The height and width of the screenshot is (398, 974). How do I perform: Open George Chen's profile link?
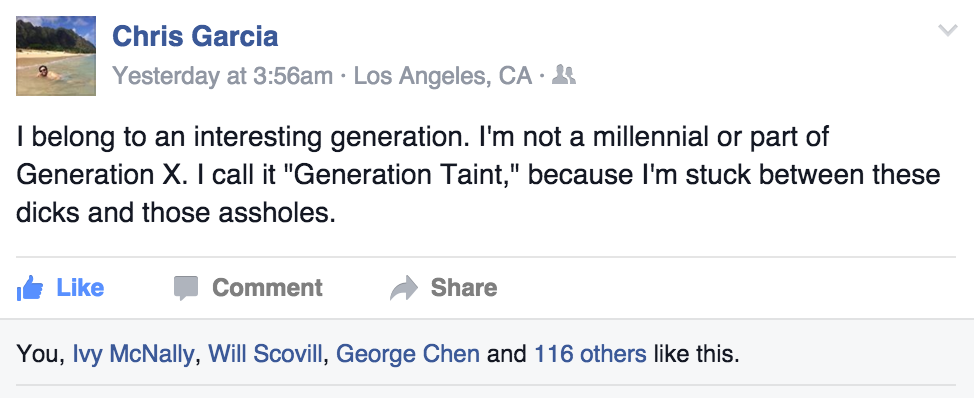click(407, 355)
